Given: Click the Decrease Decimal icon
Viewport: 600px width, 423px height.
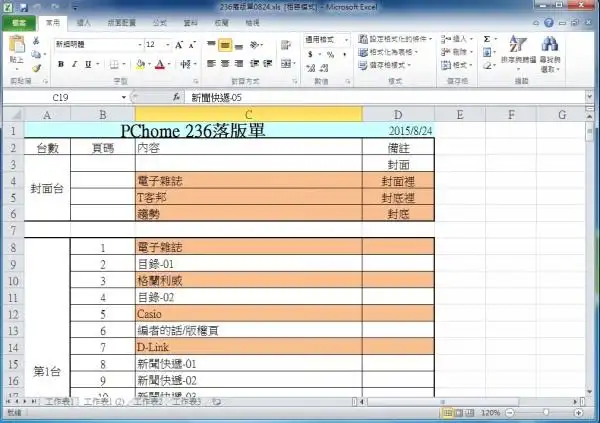Looking at the screenshot, I should 324,68.
